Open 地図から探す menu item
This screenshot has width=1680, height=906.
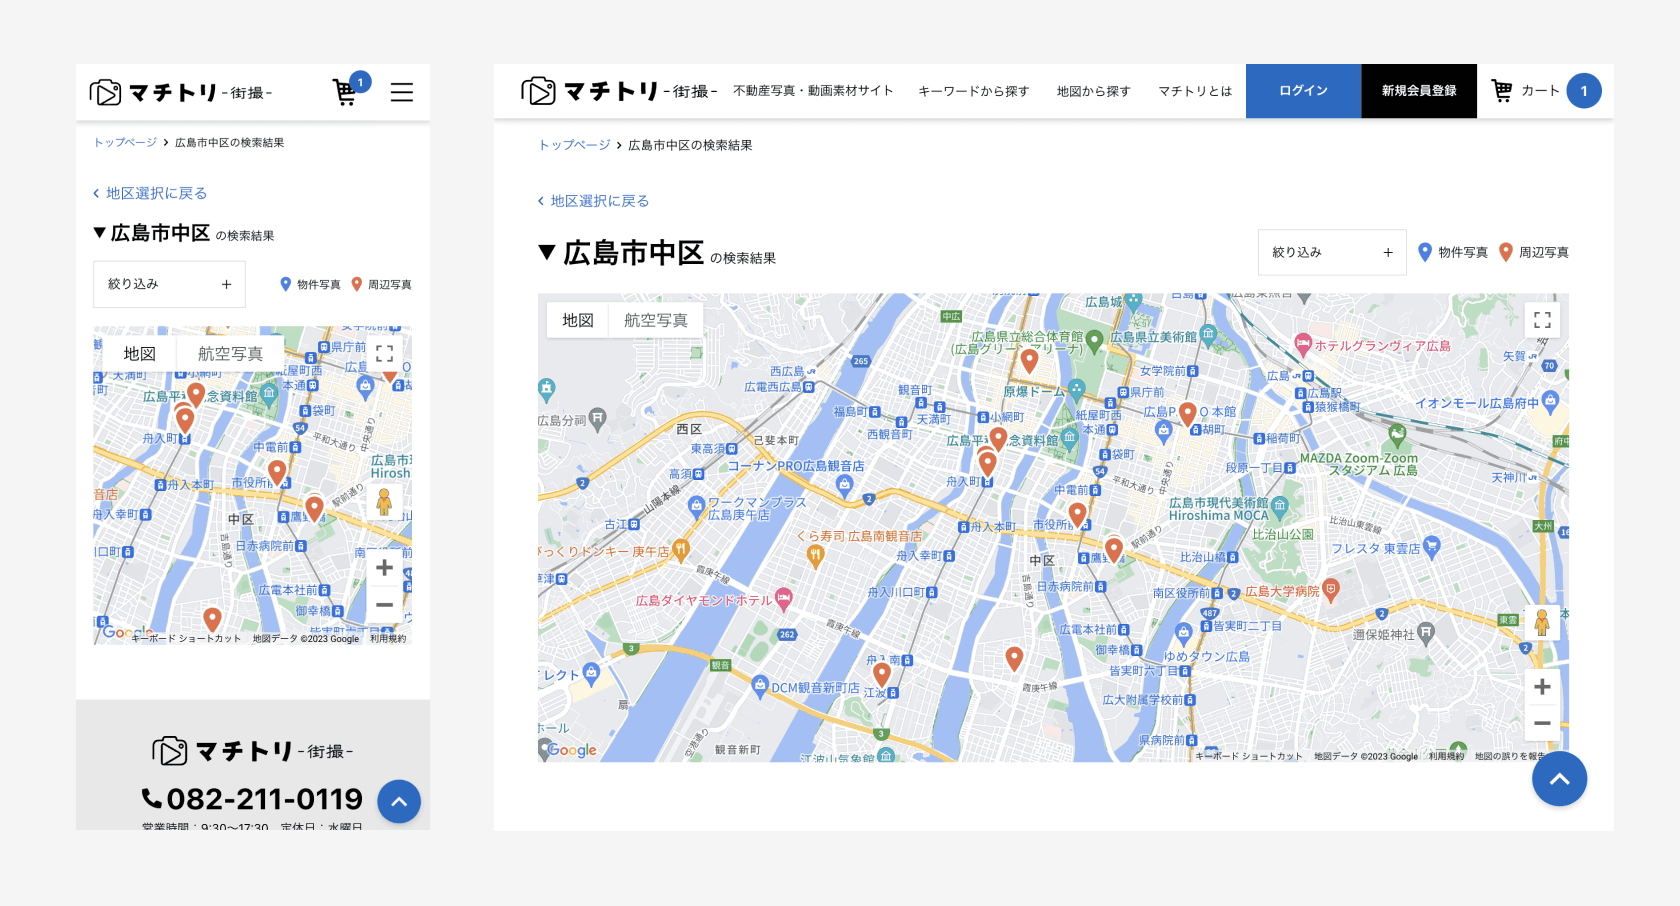[x=1094, y=91]
